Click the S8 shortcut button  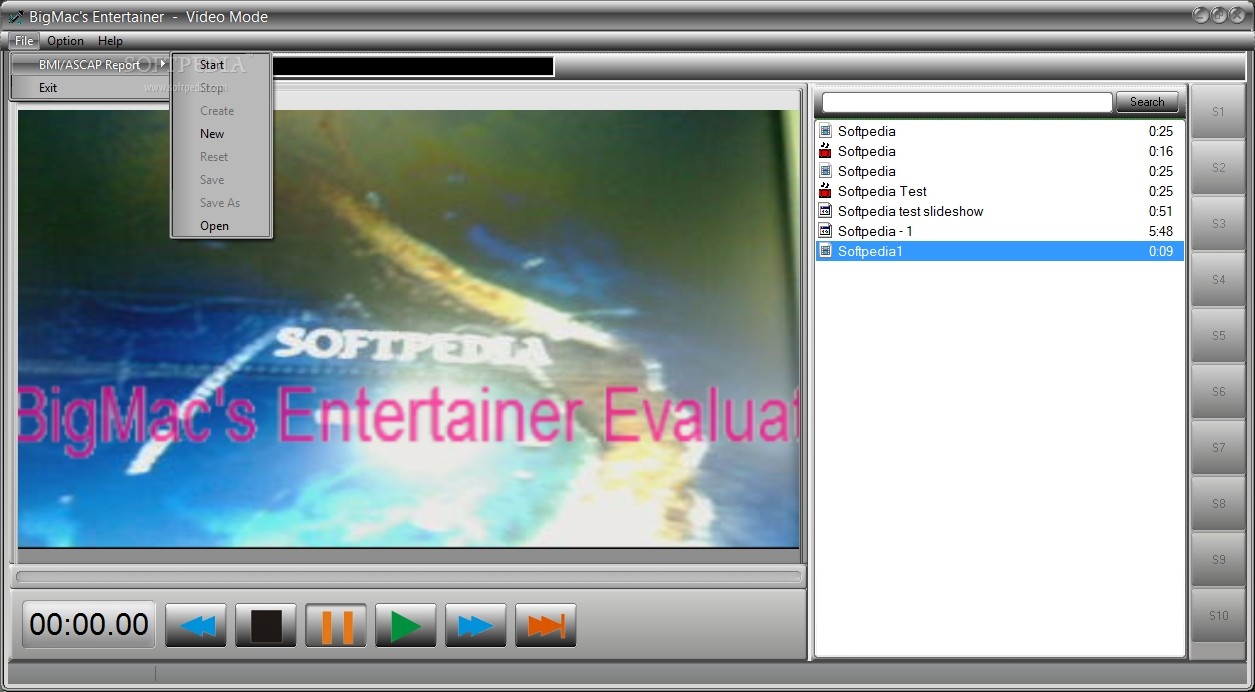coord(1218,504)
